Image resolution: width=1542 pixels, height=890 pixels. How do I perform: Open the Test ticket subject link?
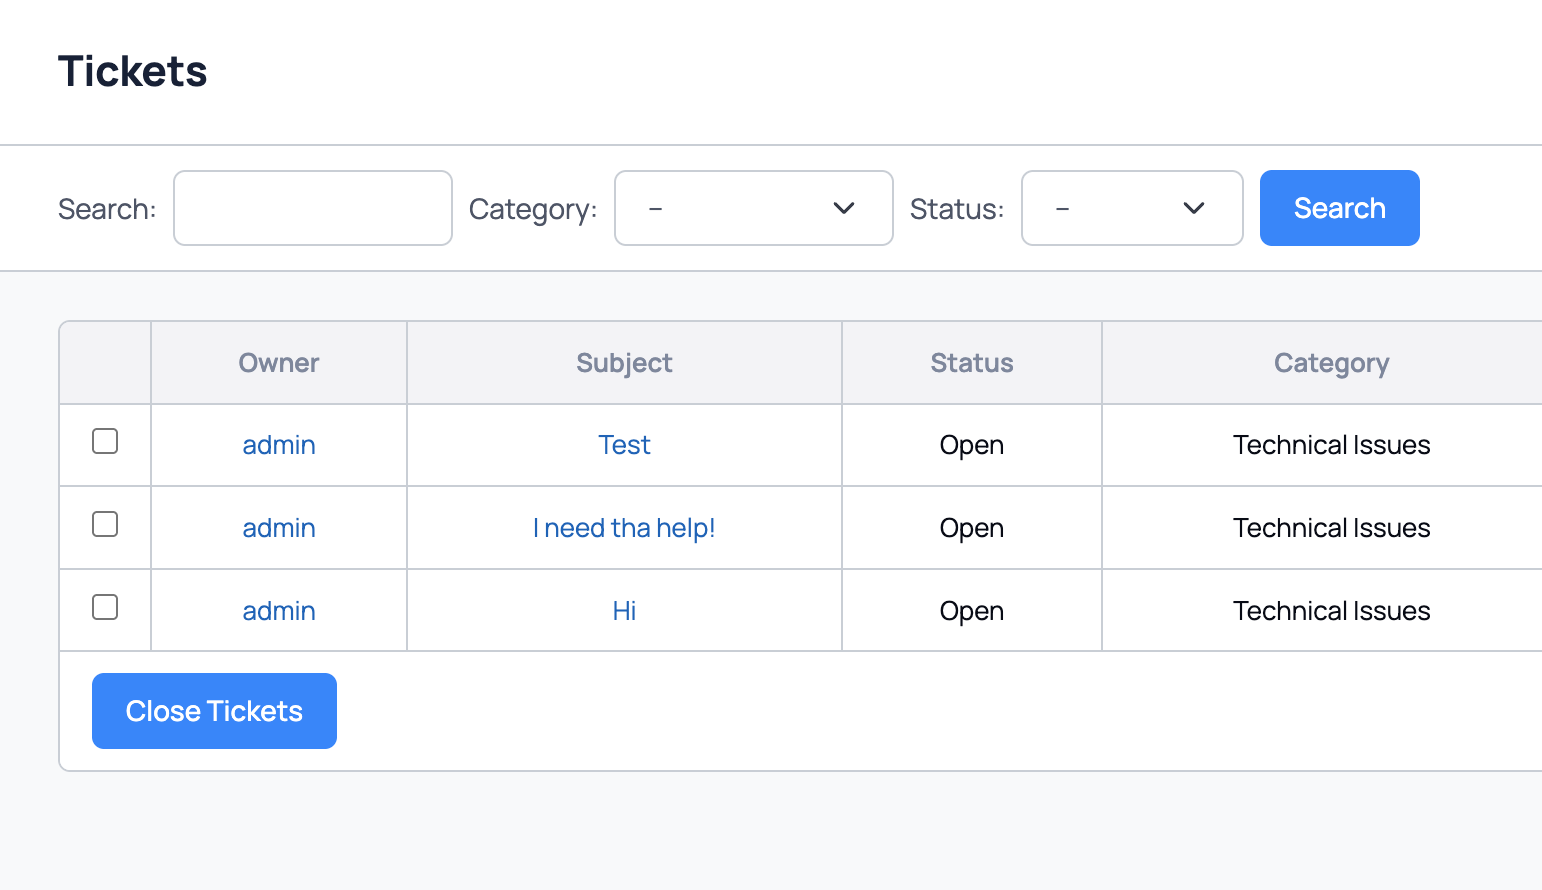pos(624,445)
